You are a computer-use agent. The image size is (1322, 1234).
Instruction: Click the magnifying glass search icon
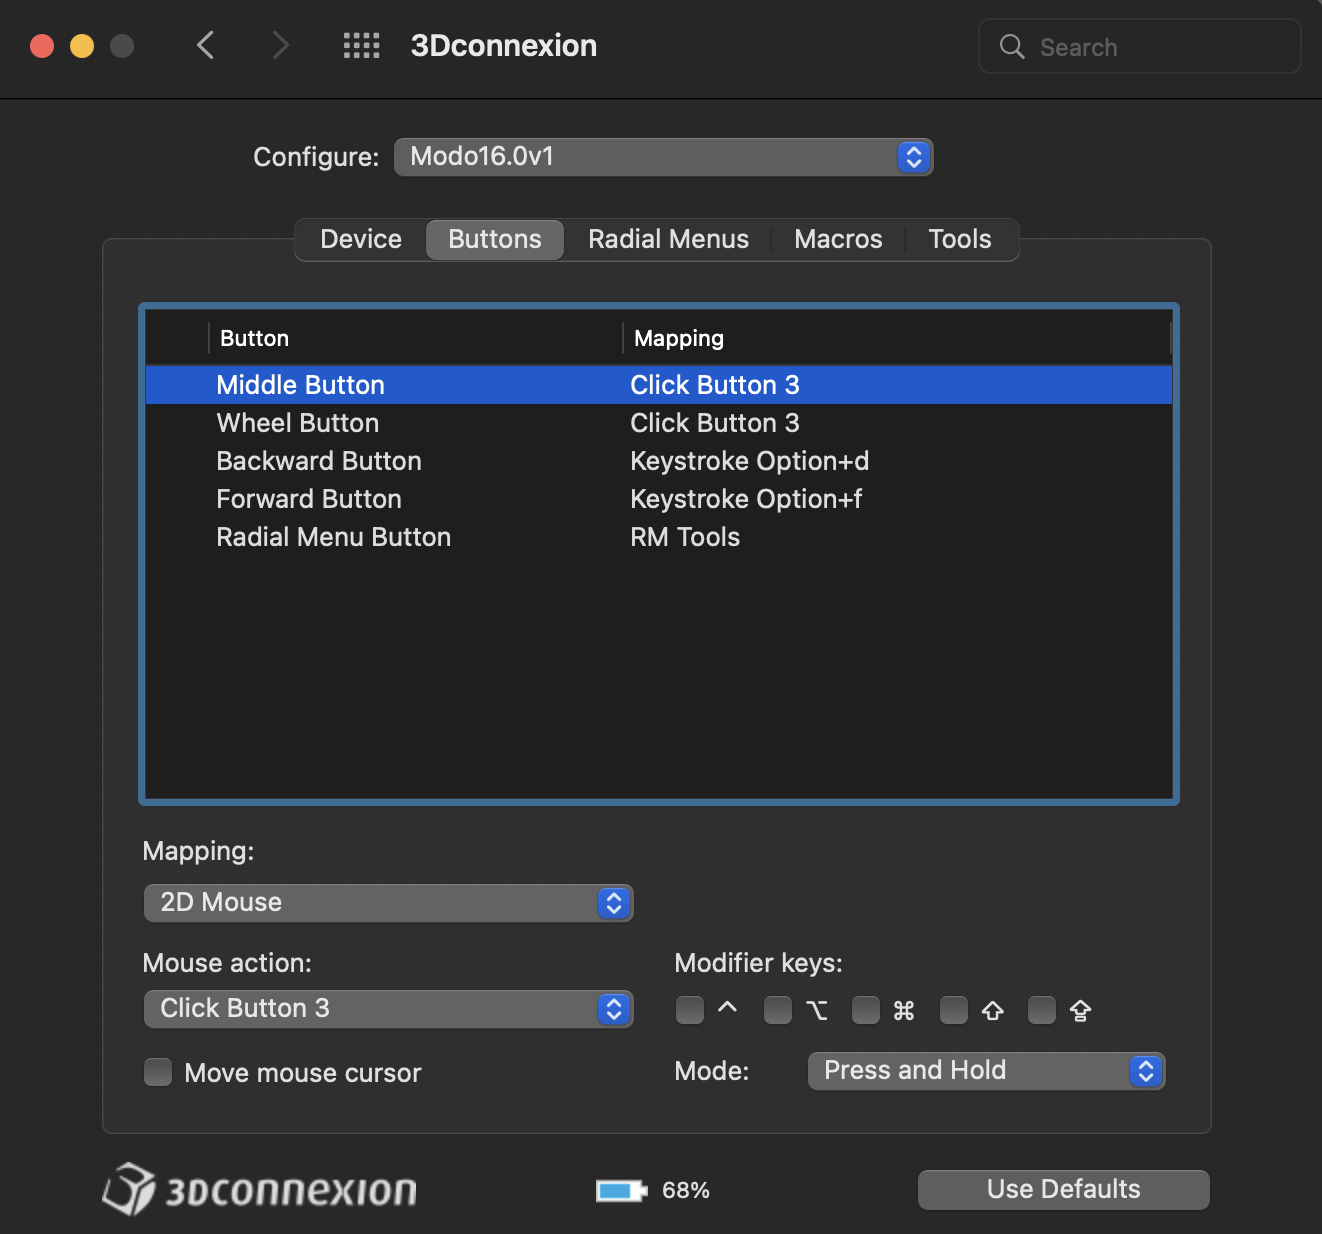(x=1012, y=47)
